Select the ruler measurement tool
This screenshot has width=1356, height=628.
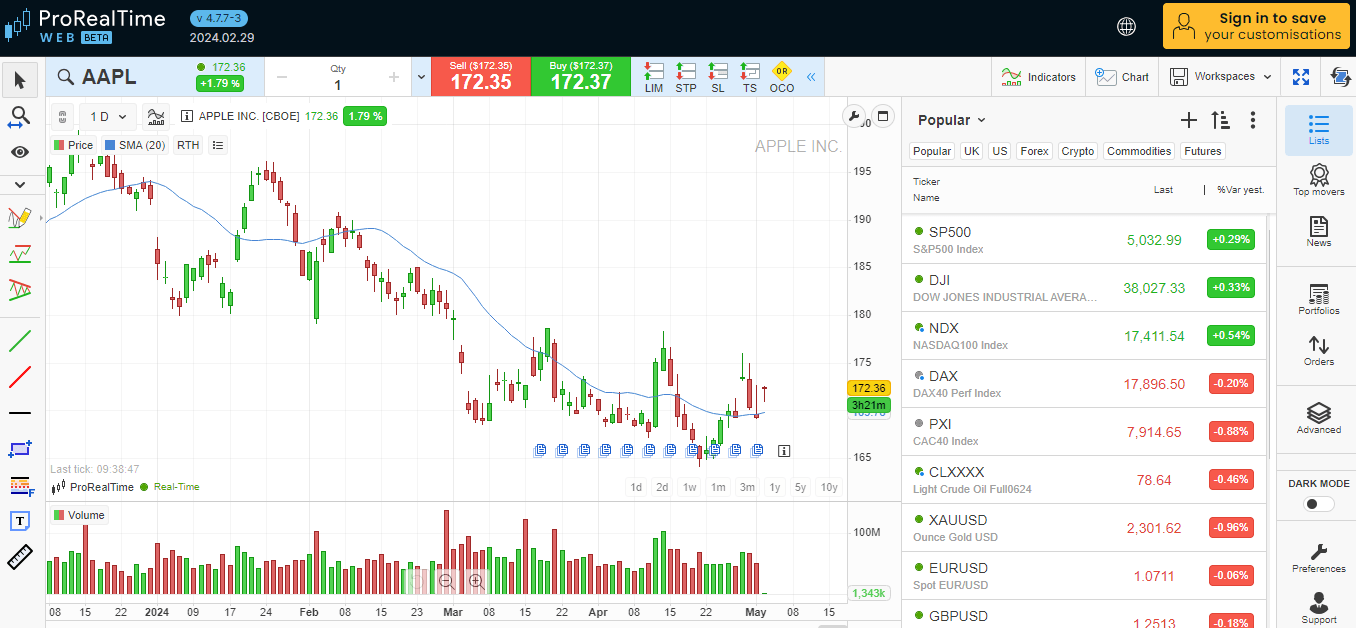(x=20, y=557)
